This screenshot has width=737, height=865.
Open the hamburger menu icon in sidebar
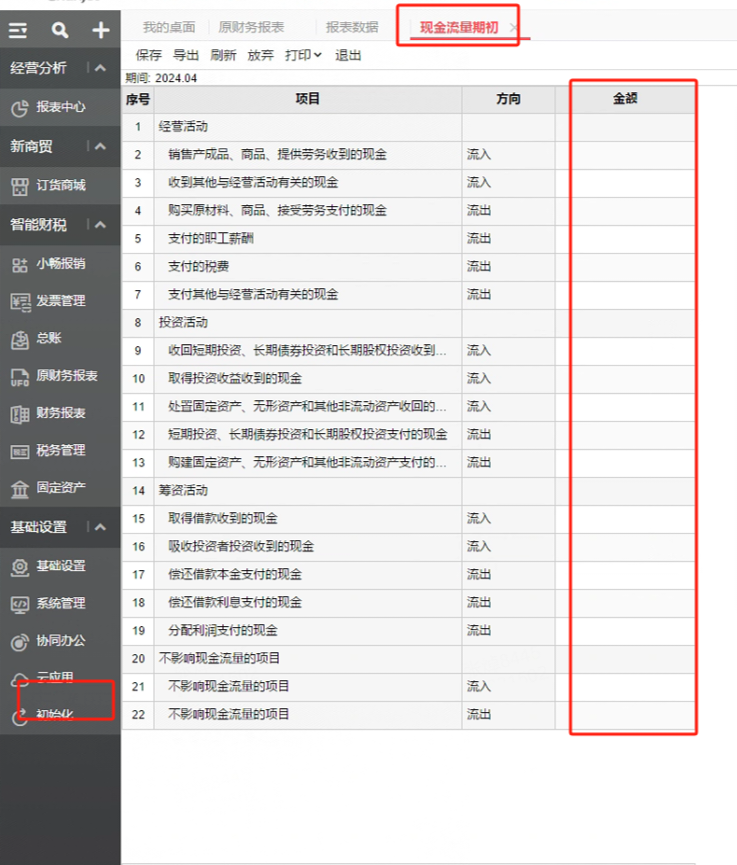pyautogui.click(x=18, y=30)
